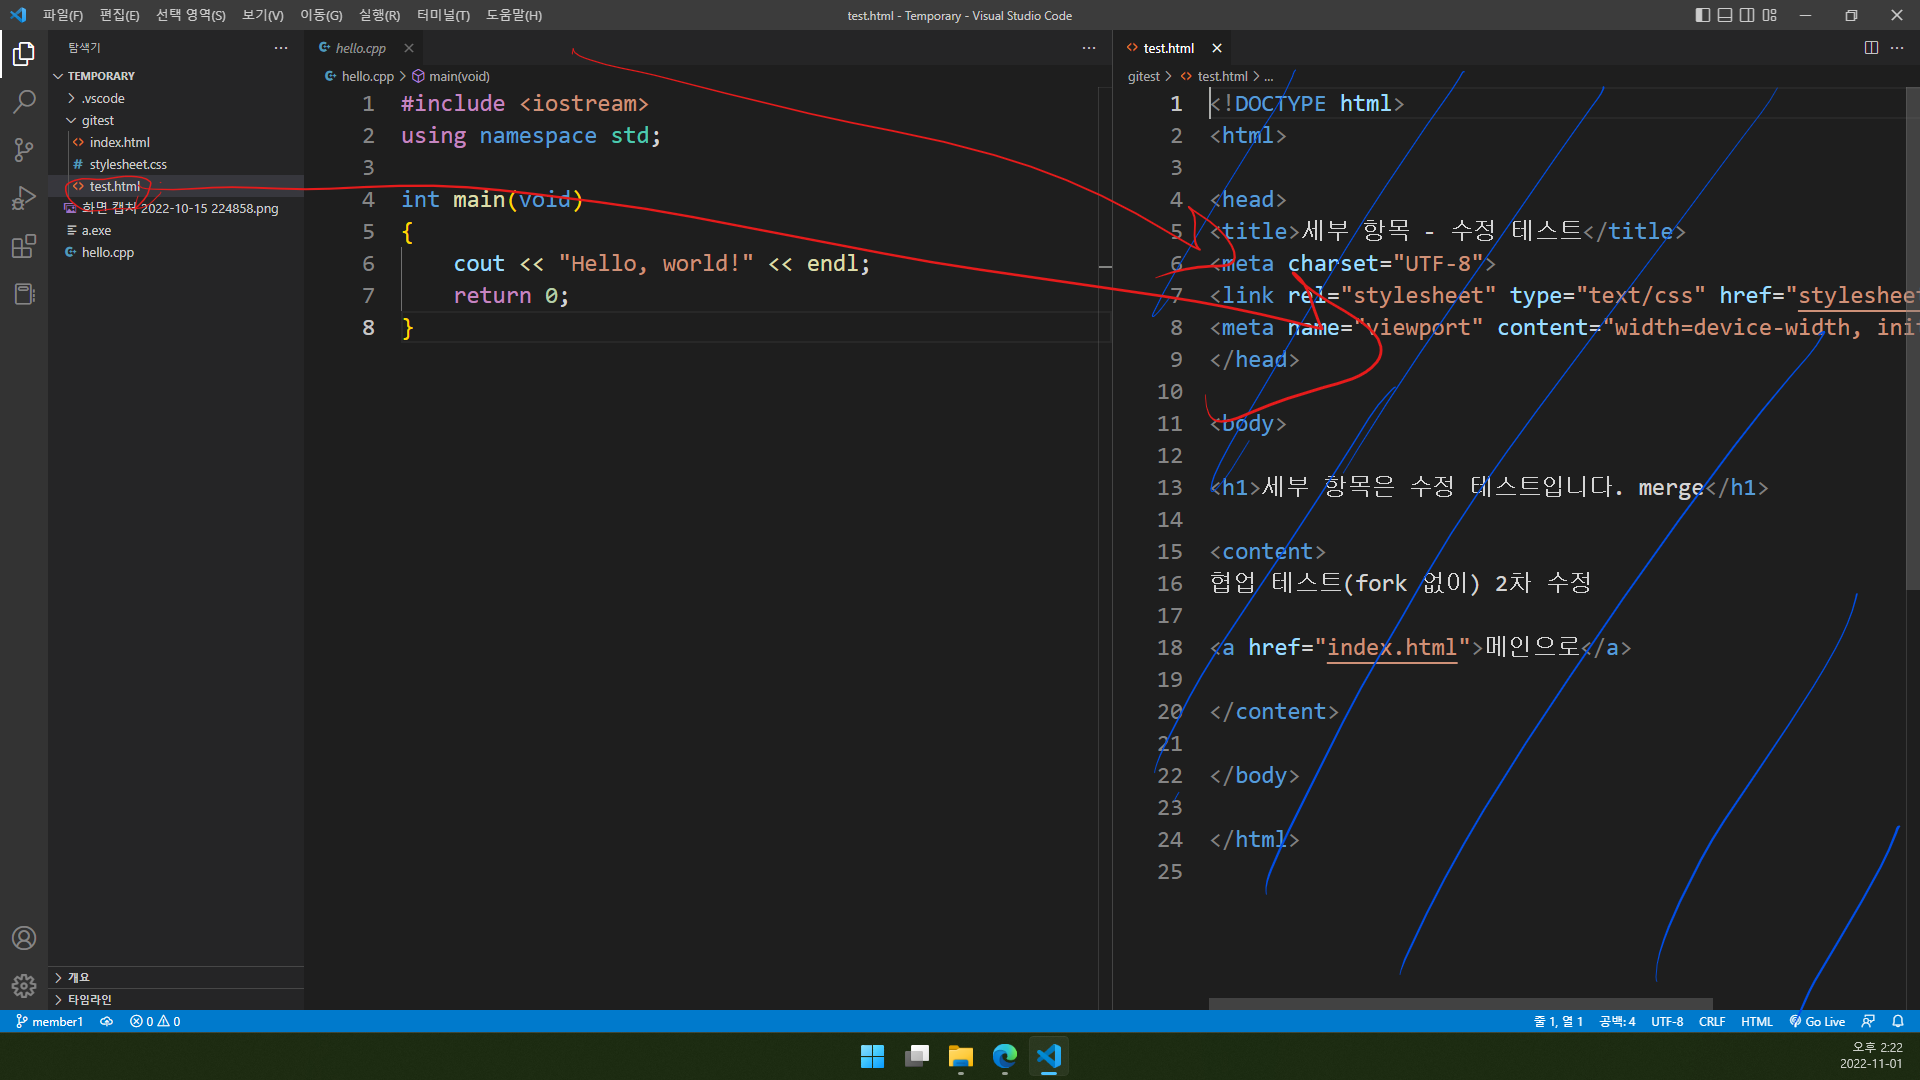Collapse the gitest folder
This screenshot has width=1920, height=1080.
176,120
